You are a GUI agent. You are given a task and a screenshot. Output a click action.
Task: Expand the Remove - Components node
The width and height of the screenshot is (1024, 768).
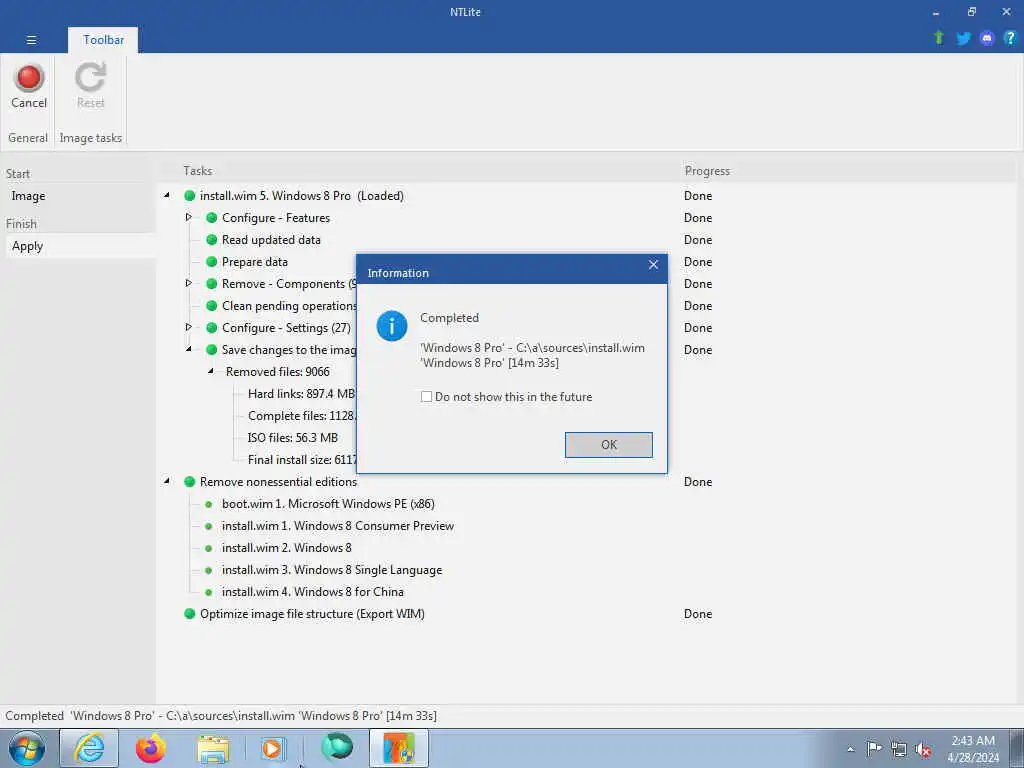click(189, 283)
